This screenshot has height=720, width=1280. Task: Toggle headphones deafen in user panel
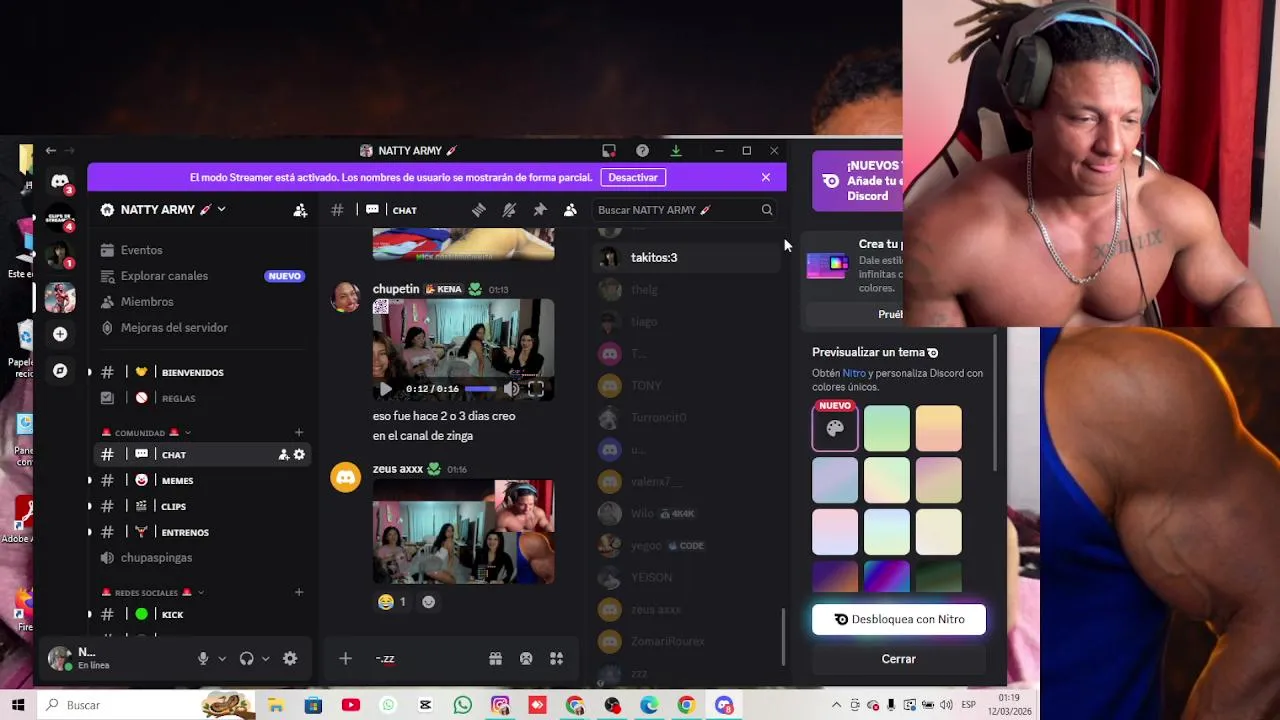(x=247, y=659)
